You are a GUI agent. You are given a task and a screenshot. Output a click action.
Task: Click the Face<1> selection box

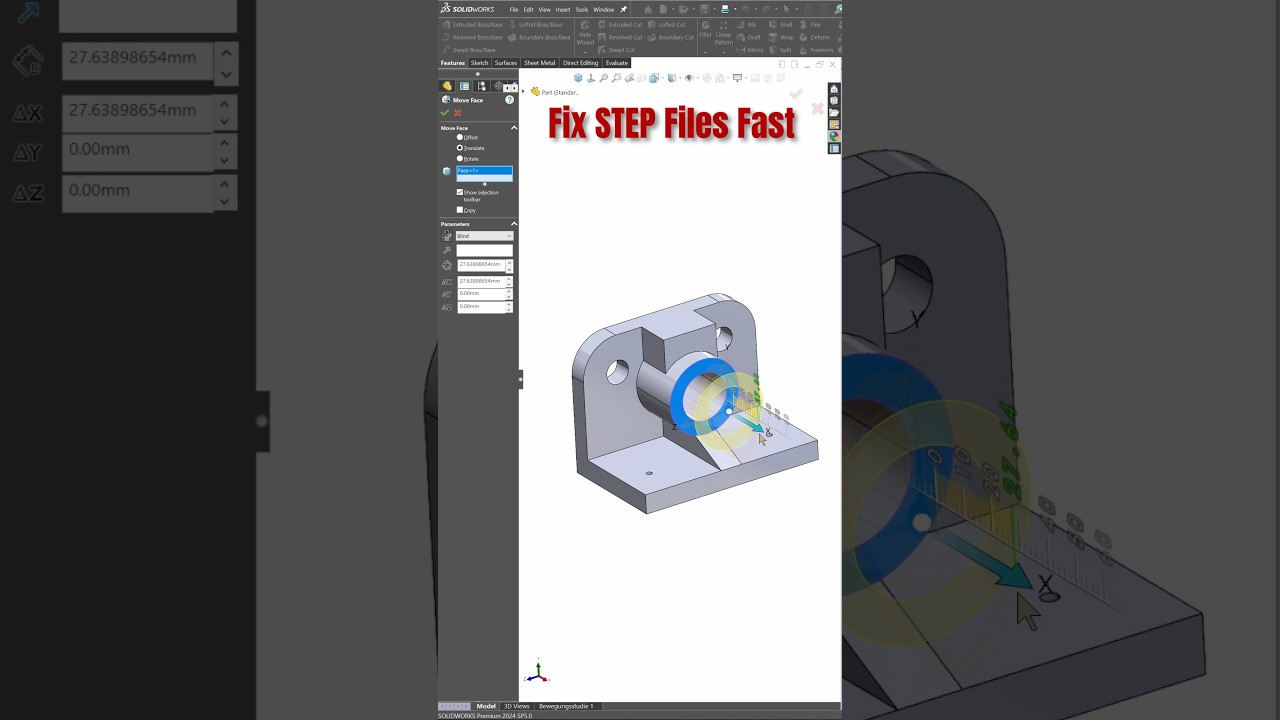(484, 173)
